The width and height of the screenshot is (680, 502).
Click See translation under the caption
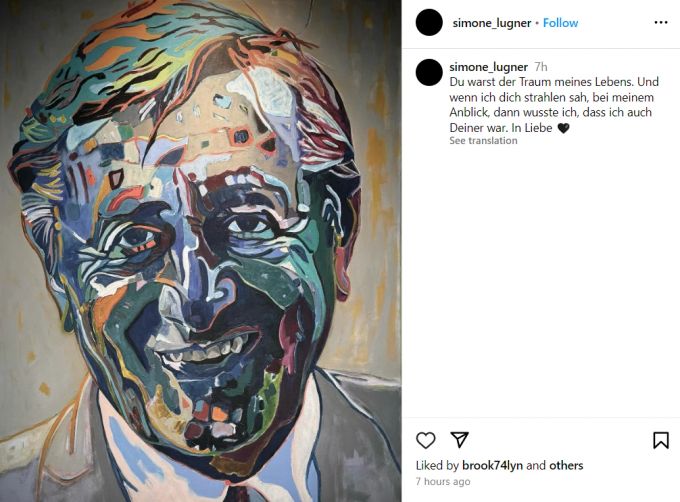click(483, 140)
